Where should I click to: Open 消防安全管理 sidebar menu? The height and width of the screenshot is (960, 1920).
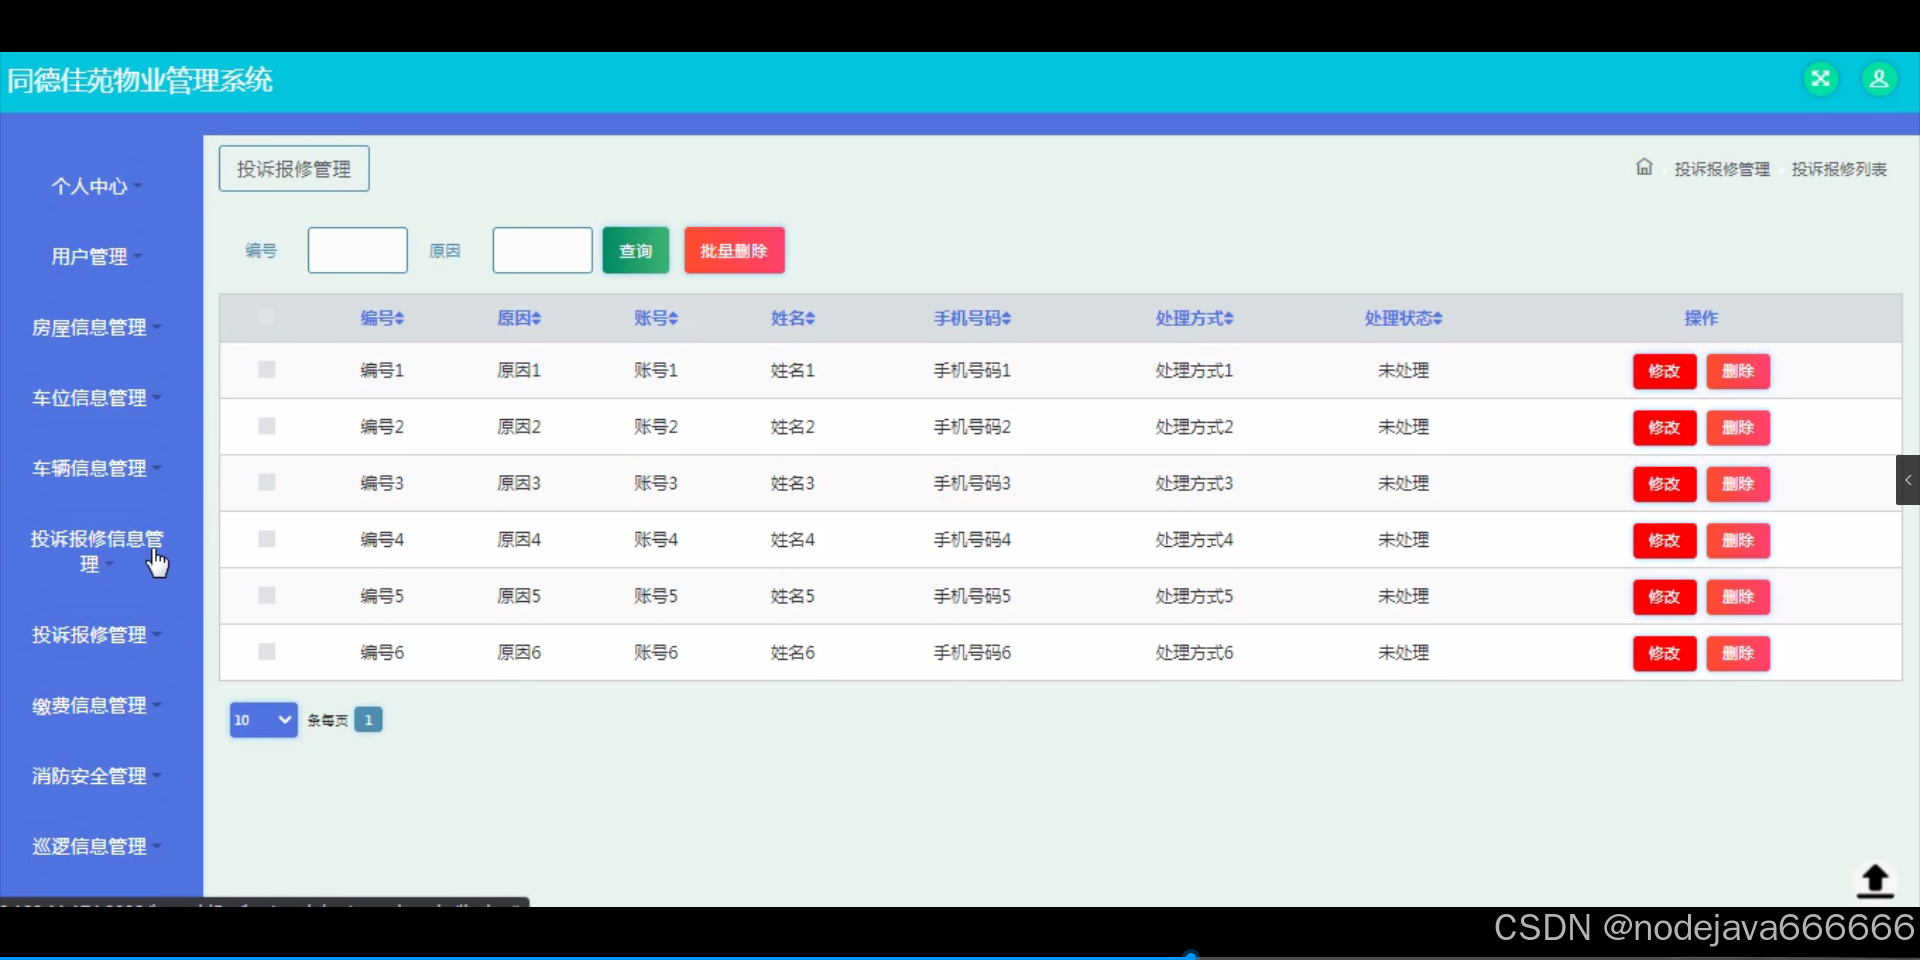pyautogui.click(x=96, y=776)
